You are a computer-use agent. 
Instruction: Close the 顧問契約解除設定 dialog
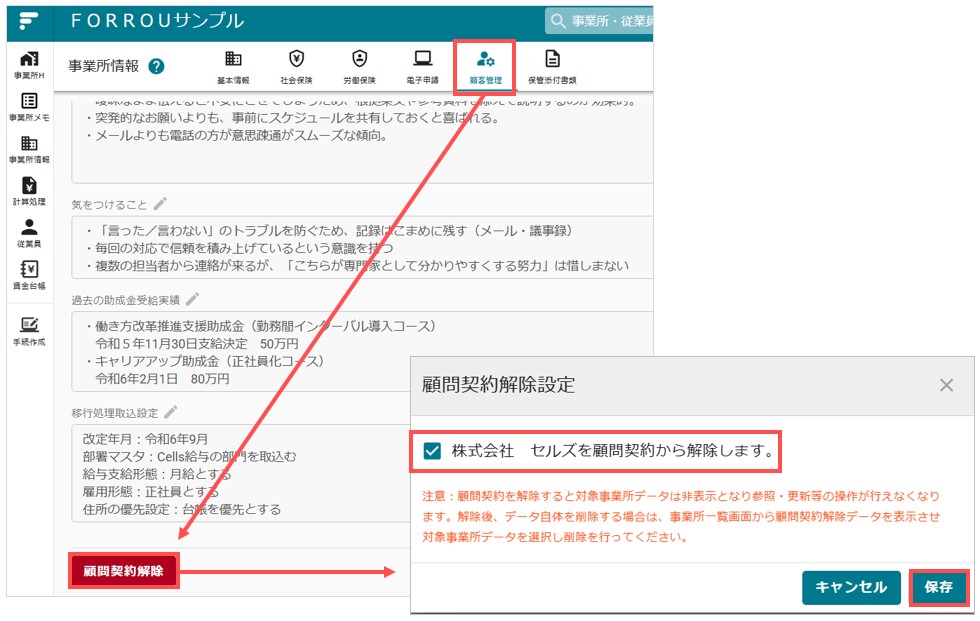[x=946, y=385]
